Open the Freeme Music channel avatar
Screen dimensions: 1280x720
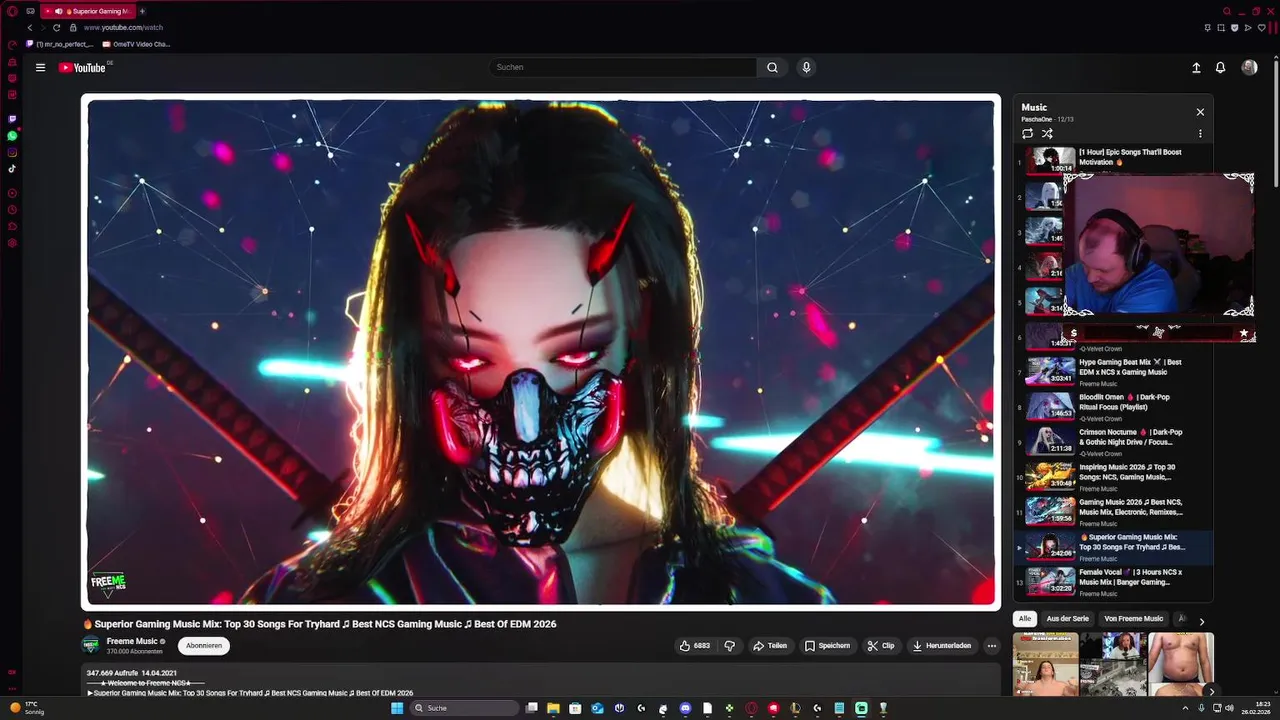pos(91,645)
